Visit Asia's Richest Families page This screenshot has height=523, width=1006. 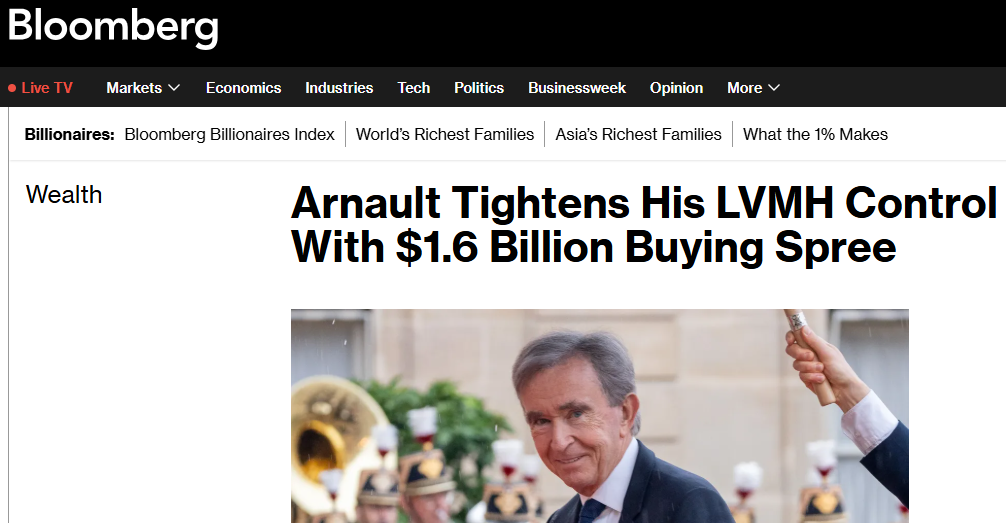638,134
